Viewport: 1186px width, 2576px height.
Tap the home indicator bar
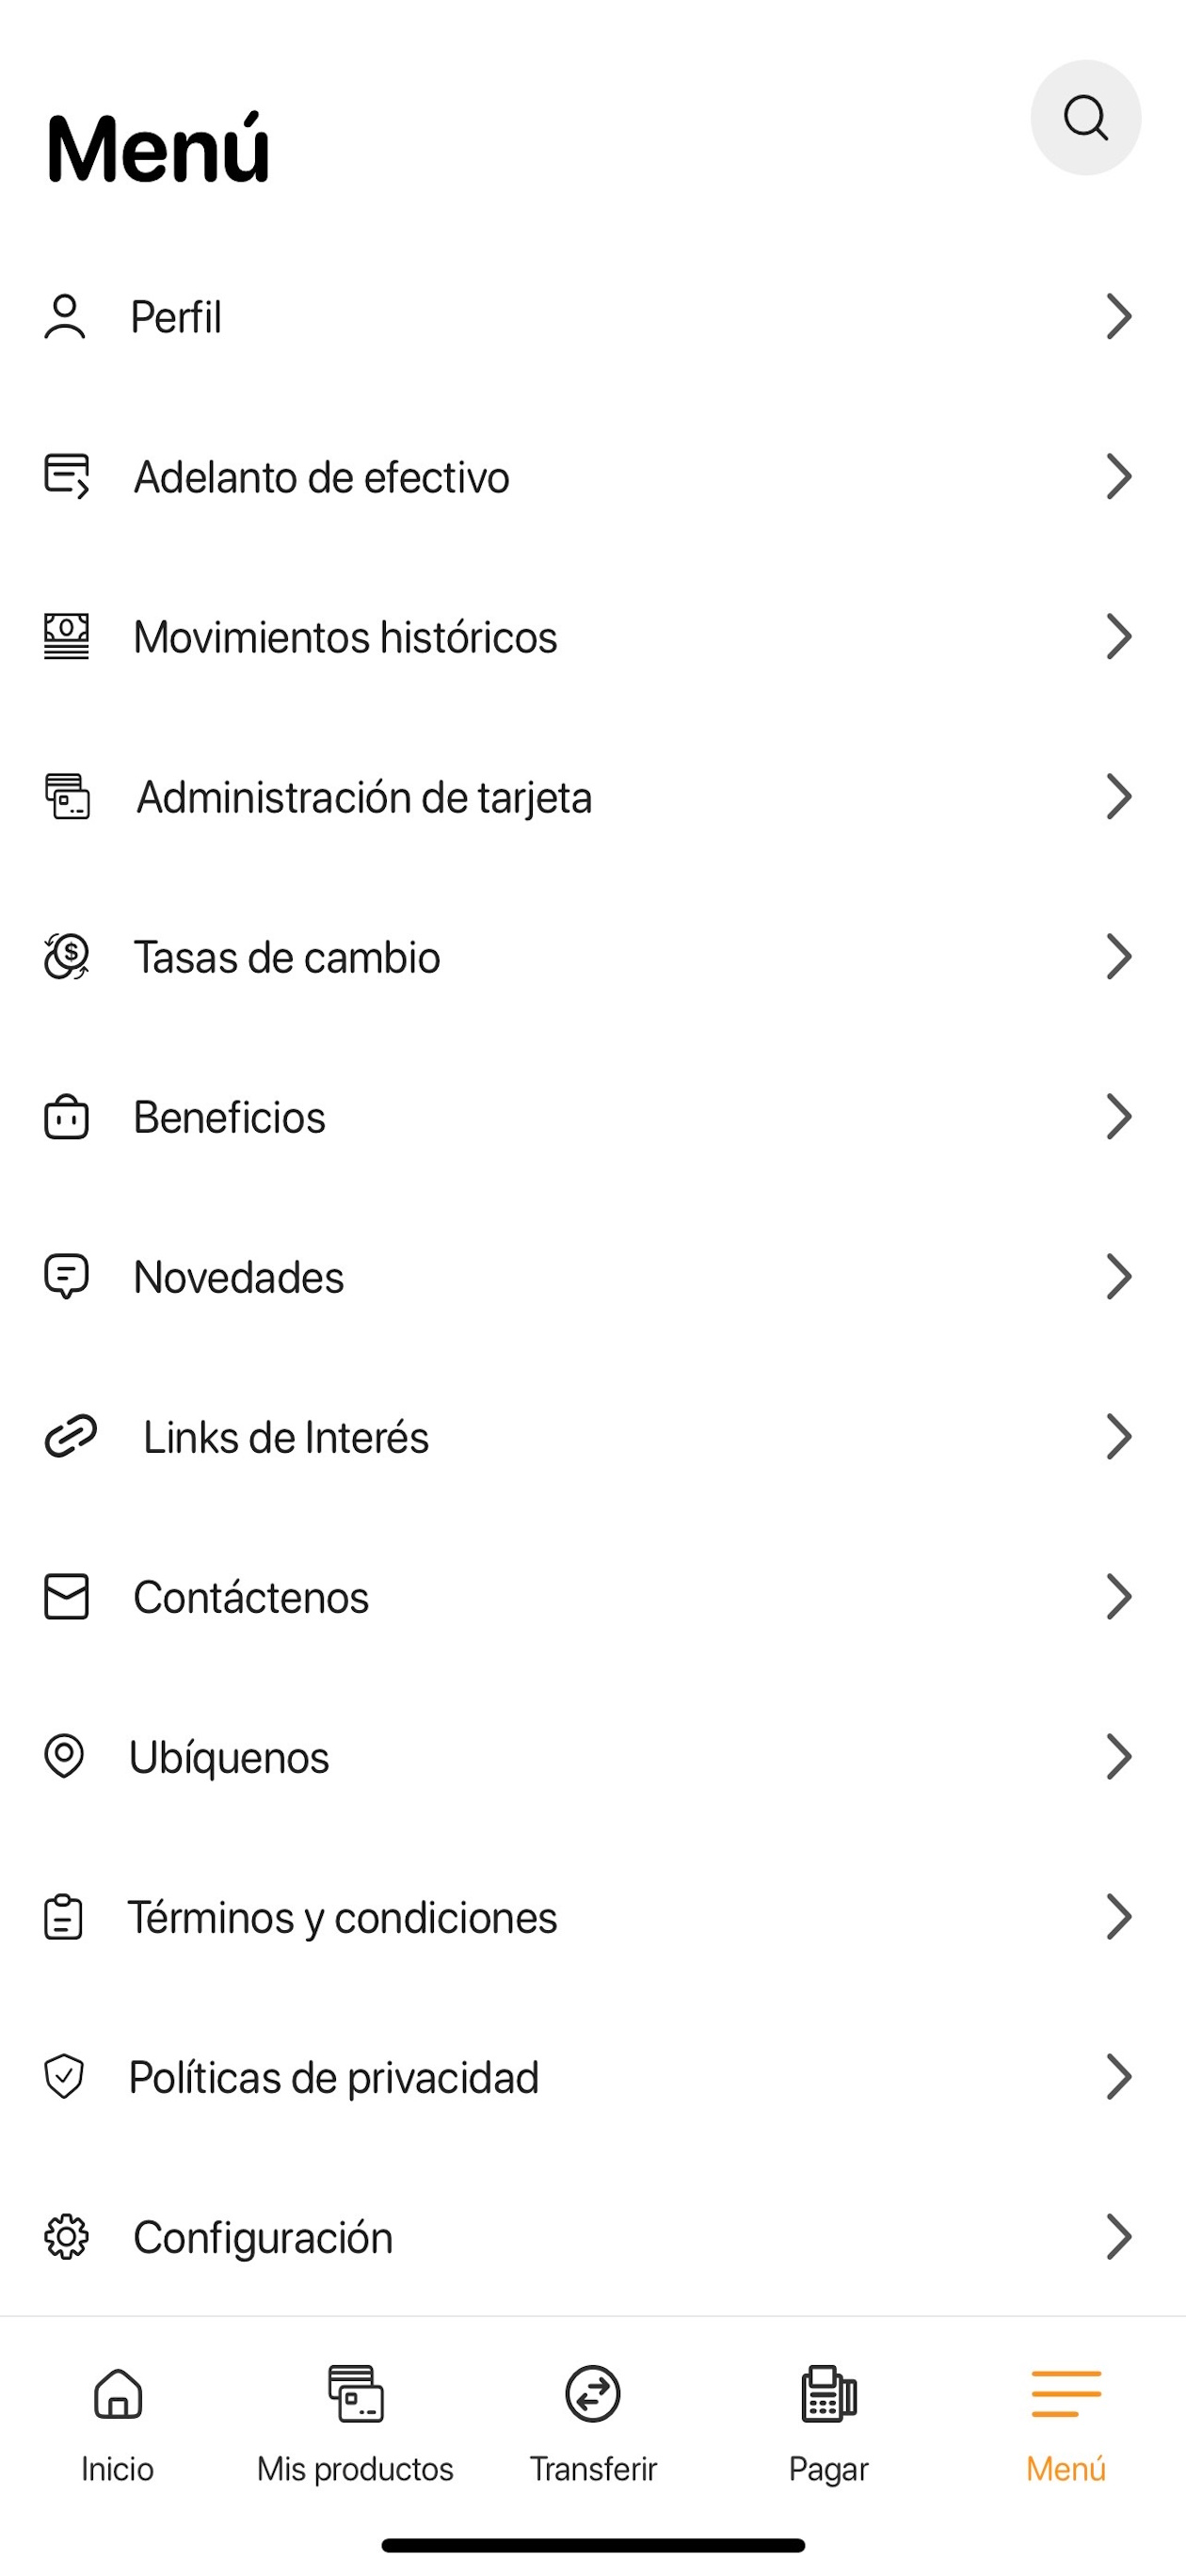point(593,2545)
